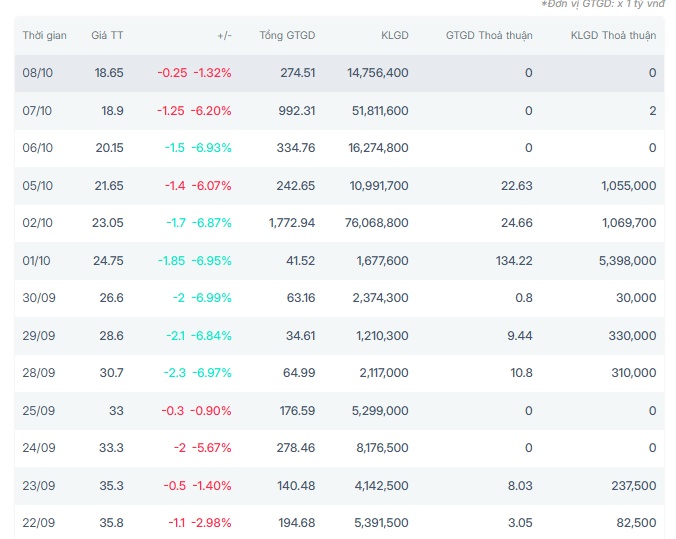676x539 pixels.
Task: Click the 'Tổng GTGD' column header
Action: click(x=287, y=35)
